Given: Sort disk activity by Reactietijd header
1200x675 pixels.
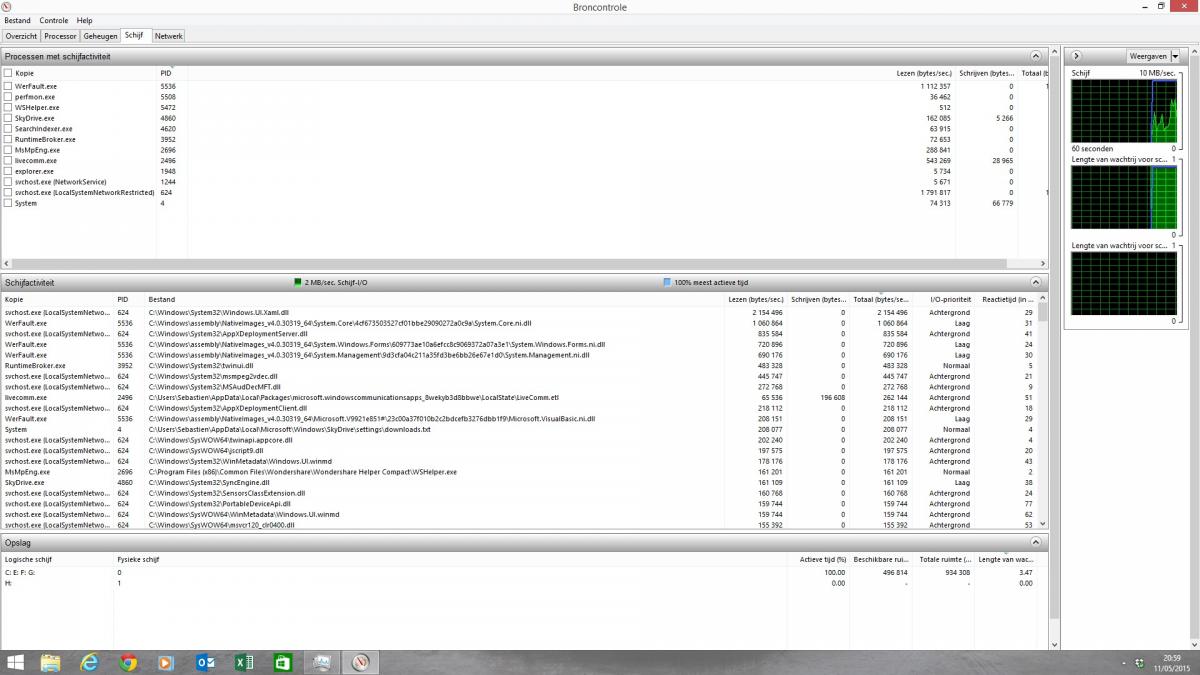Looking at the screenshot, I should [1006, 299].
